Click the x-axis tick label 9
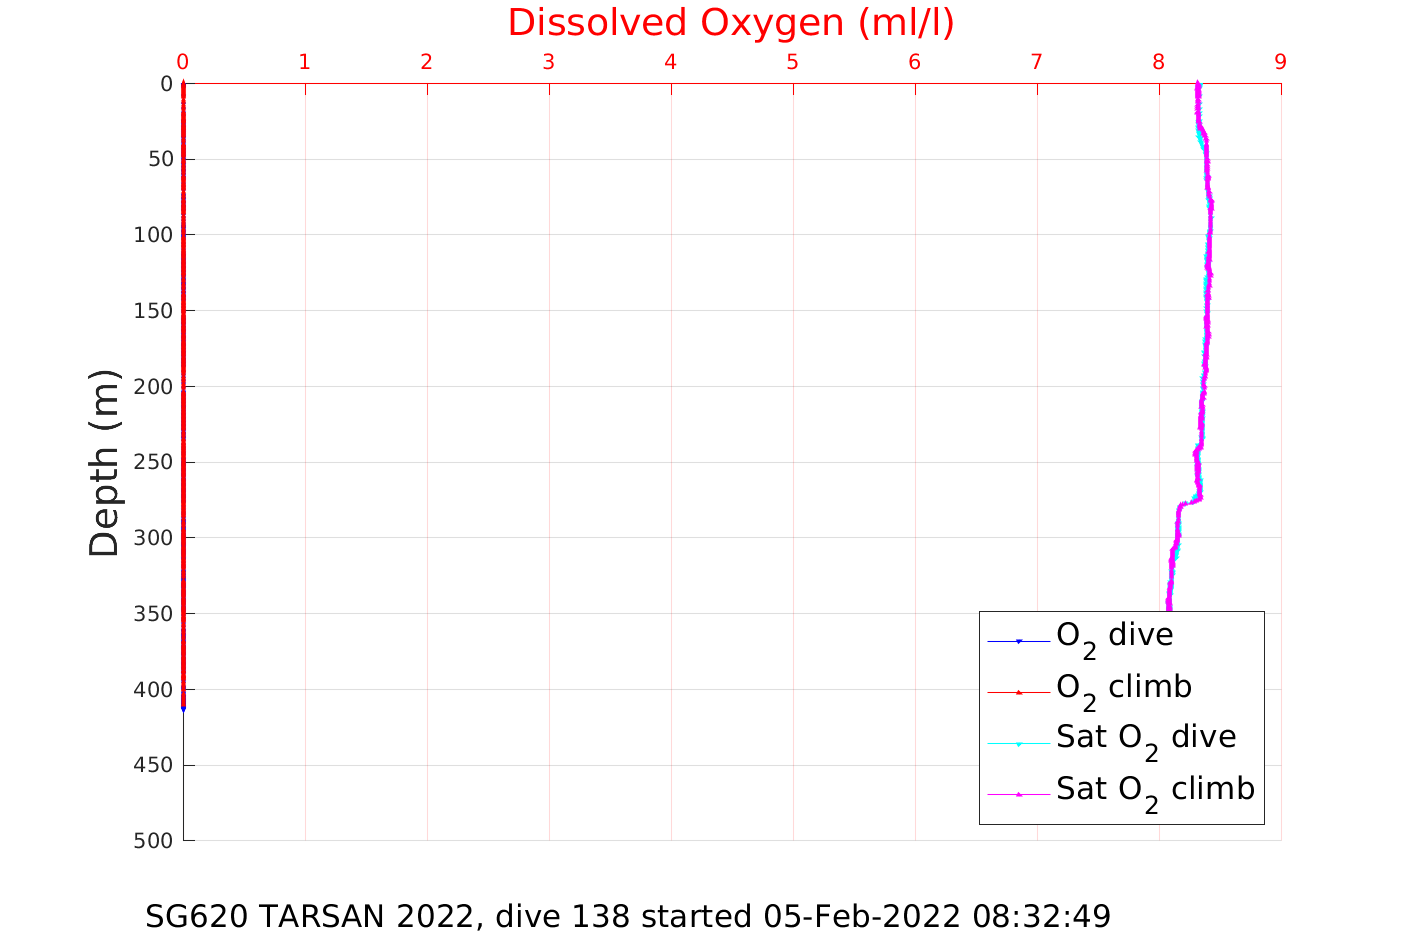This screenshot has height=945, width=1417. point(1280,62)
